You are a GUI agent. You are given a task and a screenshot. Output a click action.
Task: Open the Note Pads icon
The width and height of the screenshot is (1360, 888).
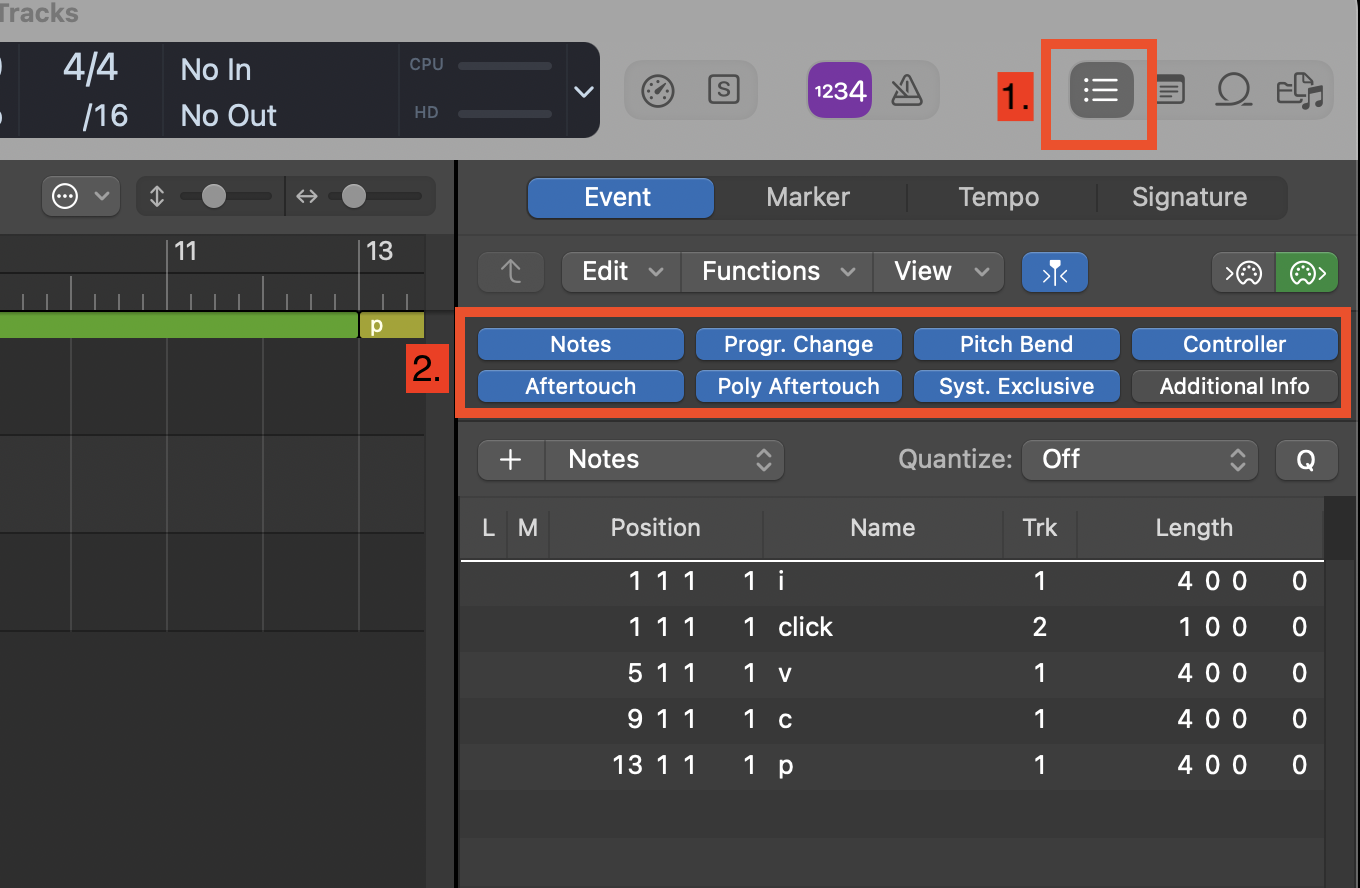point(1170,92)
